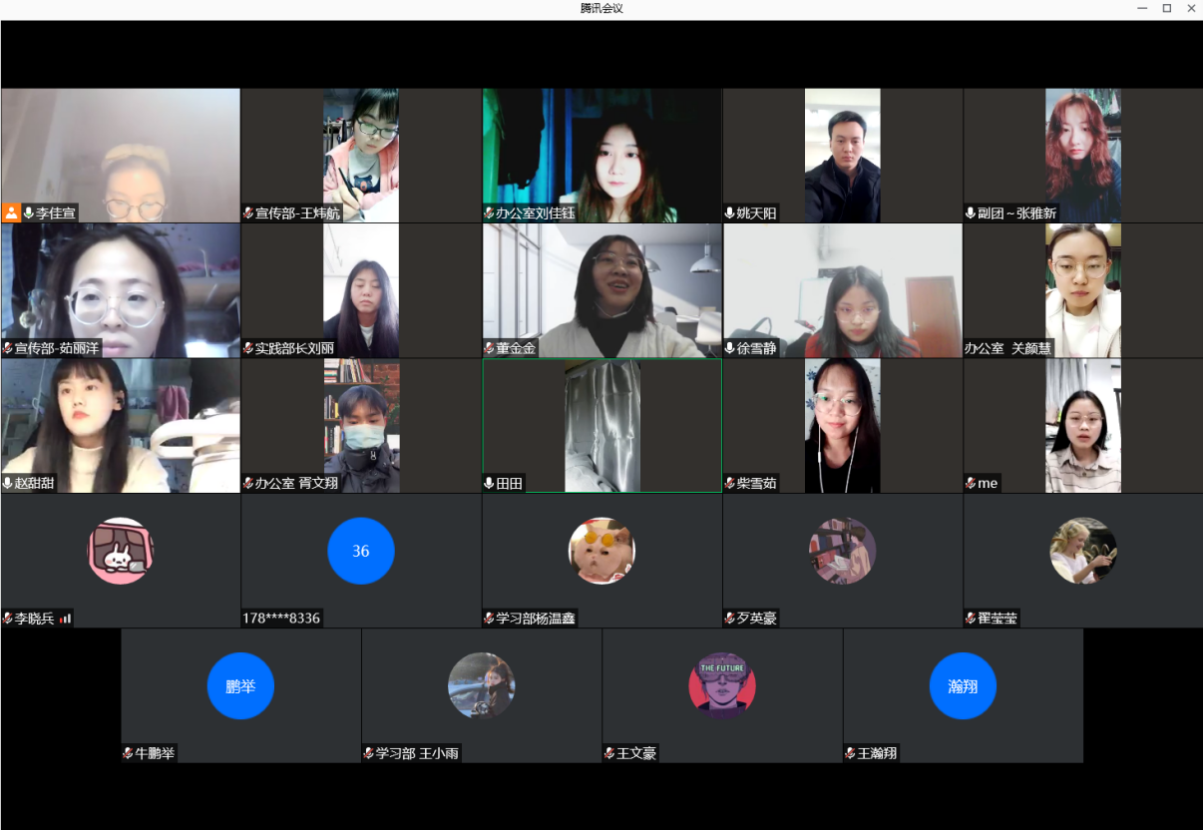Click the signal strength icon next to 李晓兵

click(x=66, y=619)
